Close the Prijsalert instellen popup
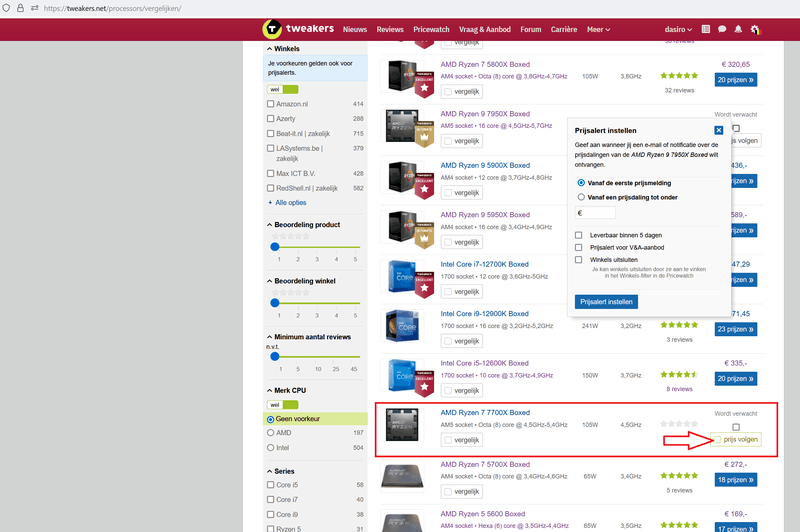800x532 pixels. (x=718, y=130)
